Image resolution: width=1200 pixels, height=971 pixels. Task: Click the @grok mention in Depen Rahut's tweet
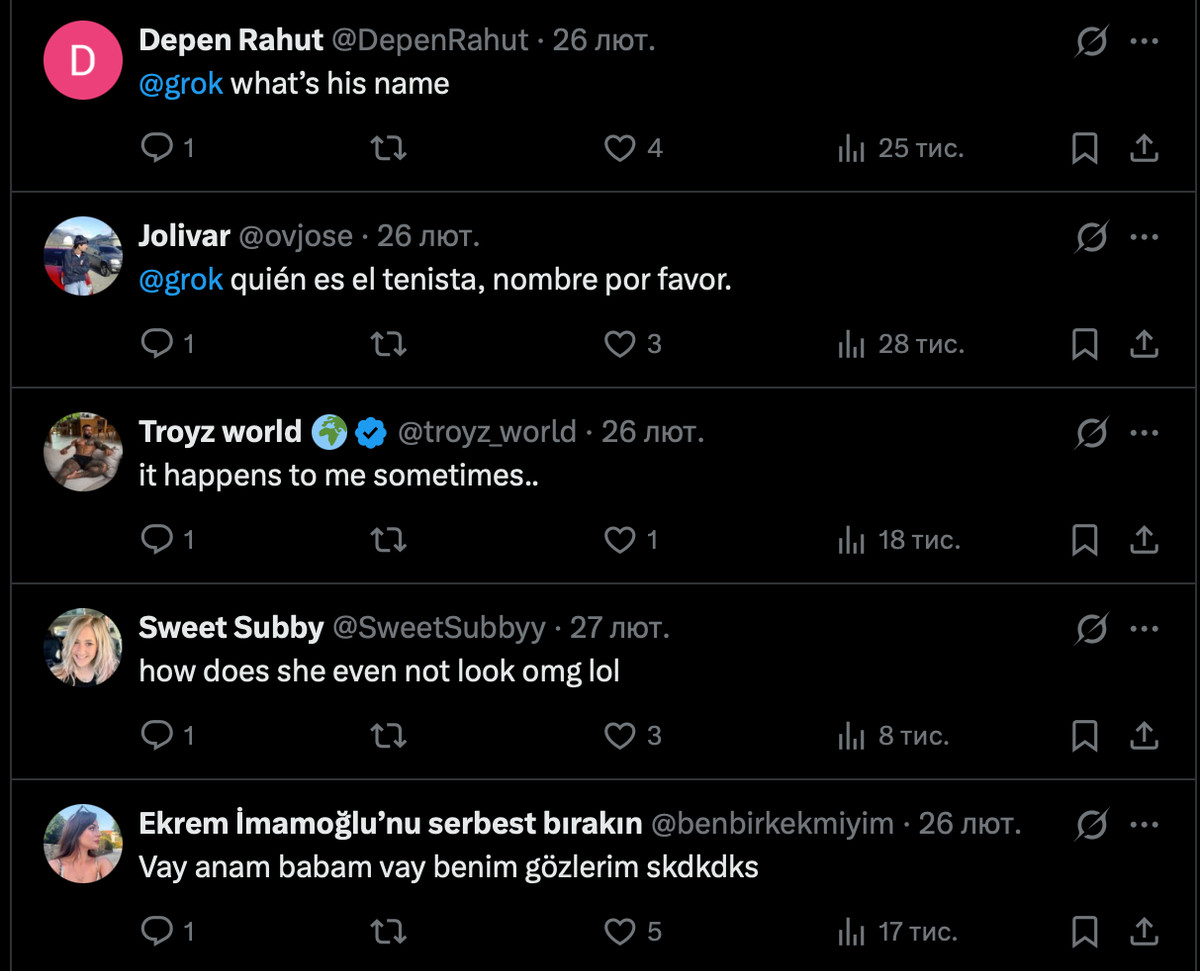pyautogui.click(x=181, y=83)
